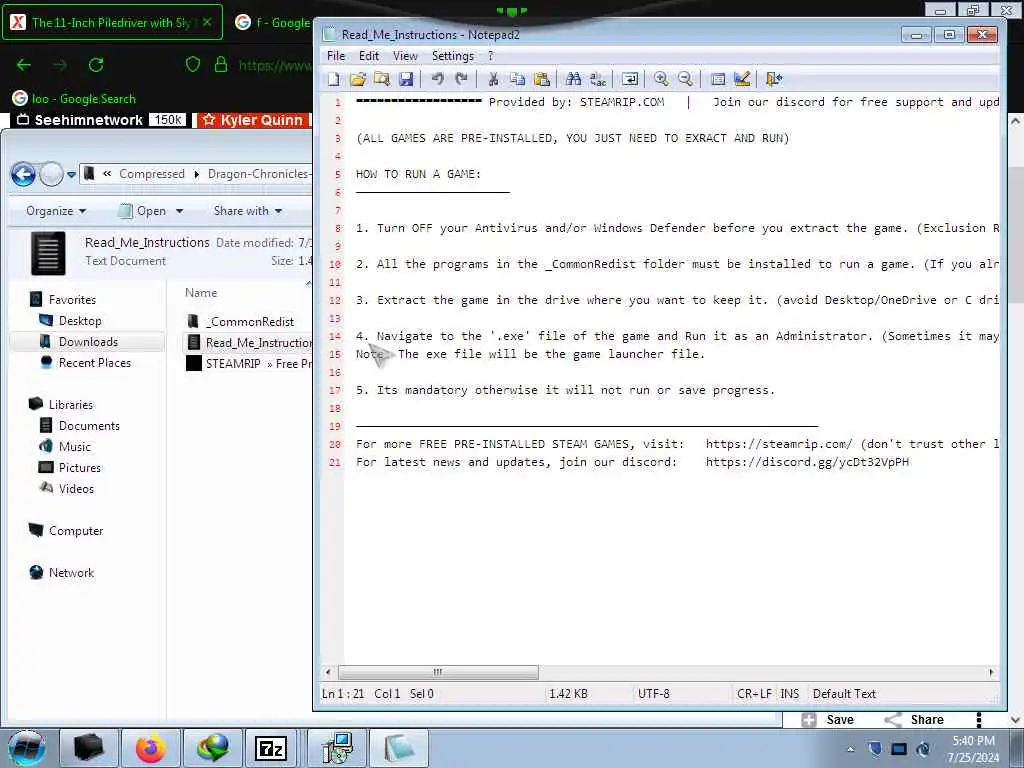Open Firefox from the taskbar
Viewport: 1024px width, 768px height.
[x=151, y=748]
